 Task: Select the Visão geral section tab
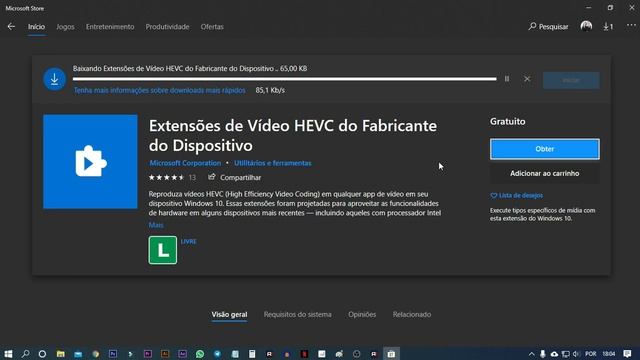229,314
